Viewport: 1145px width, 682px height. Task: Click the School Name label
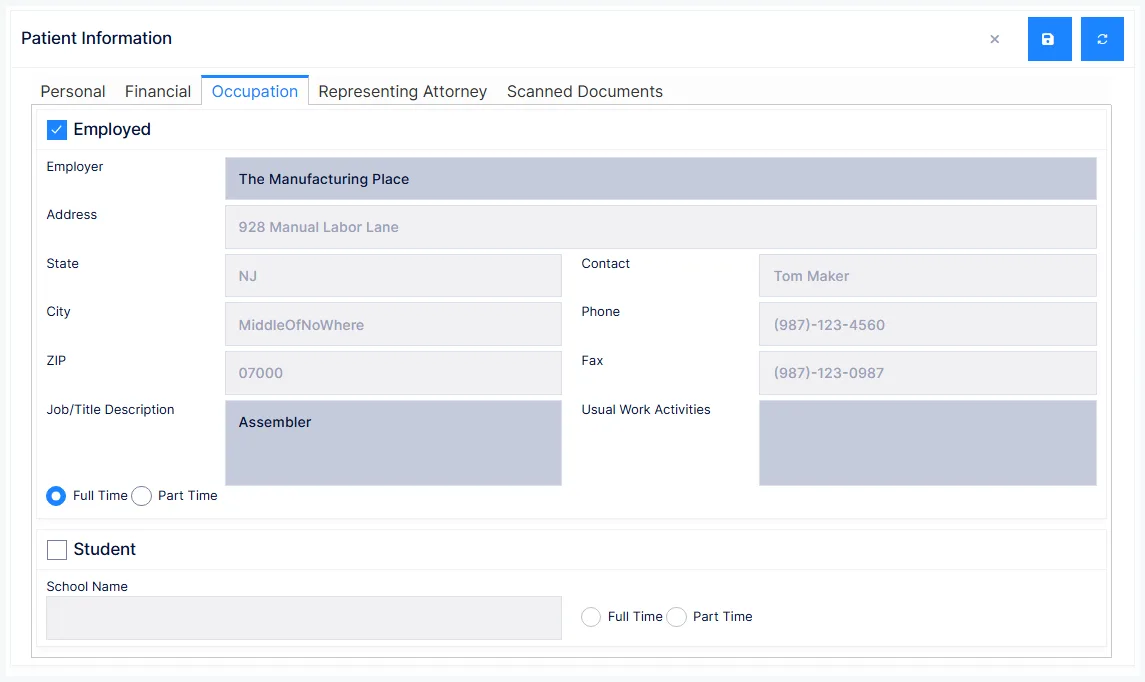(87, 586)
